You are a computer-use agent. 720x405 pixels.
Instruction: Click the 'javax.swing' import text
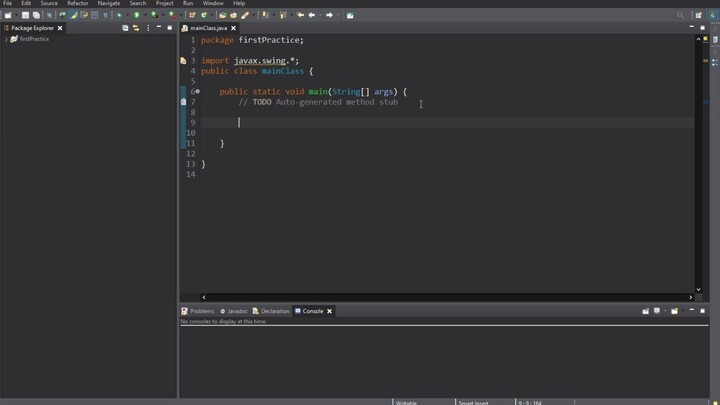pyautogui.click(x=259, y=61)
